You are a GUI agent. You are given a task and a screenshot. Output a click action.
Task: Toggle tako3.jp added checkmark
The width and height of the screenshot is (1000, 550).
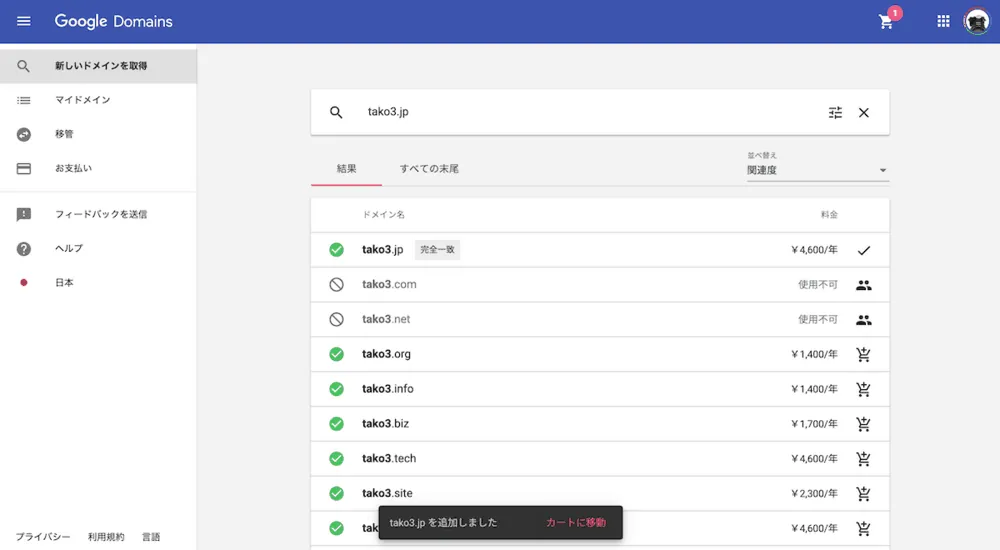pos(864,250)
